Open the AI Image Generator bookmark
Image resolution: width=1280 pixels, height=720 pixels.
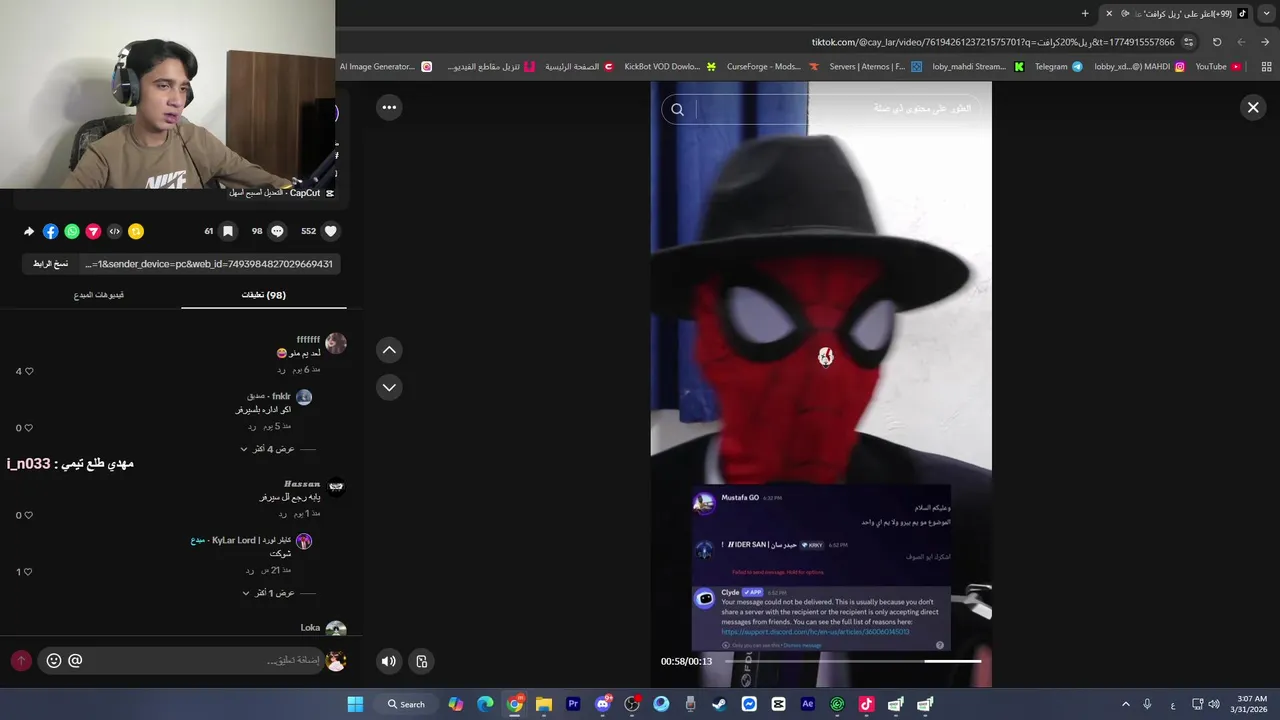click(386, 67)
